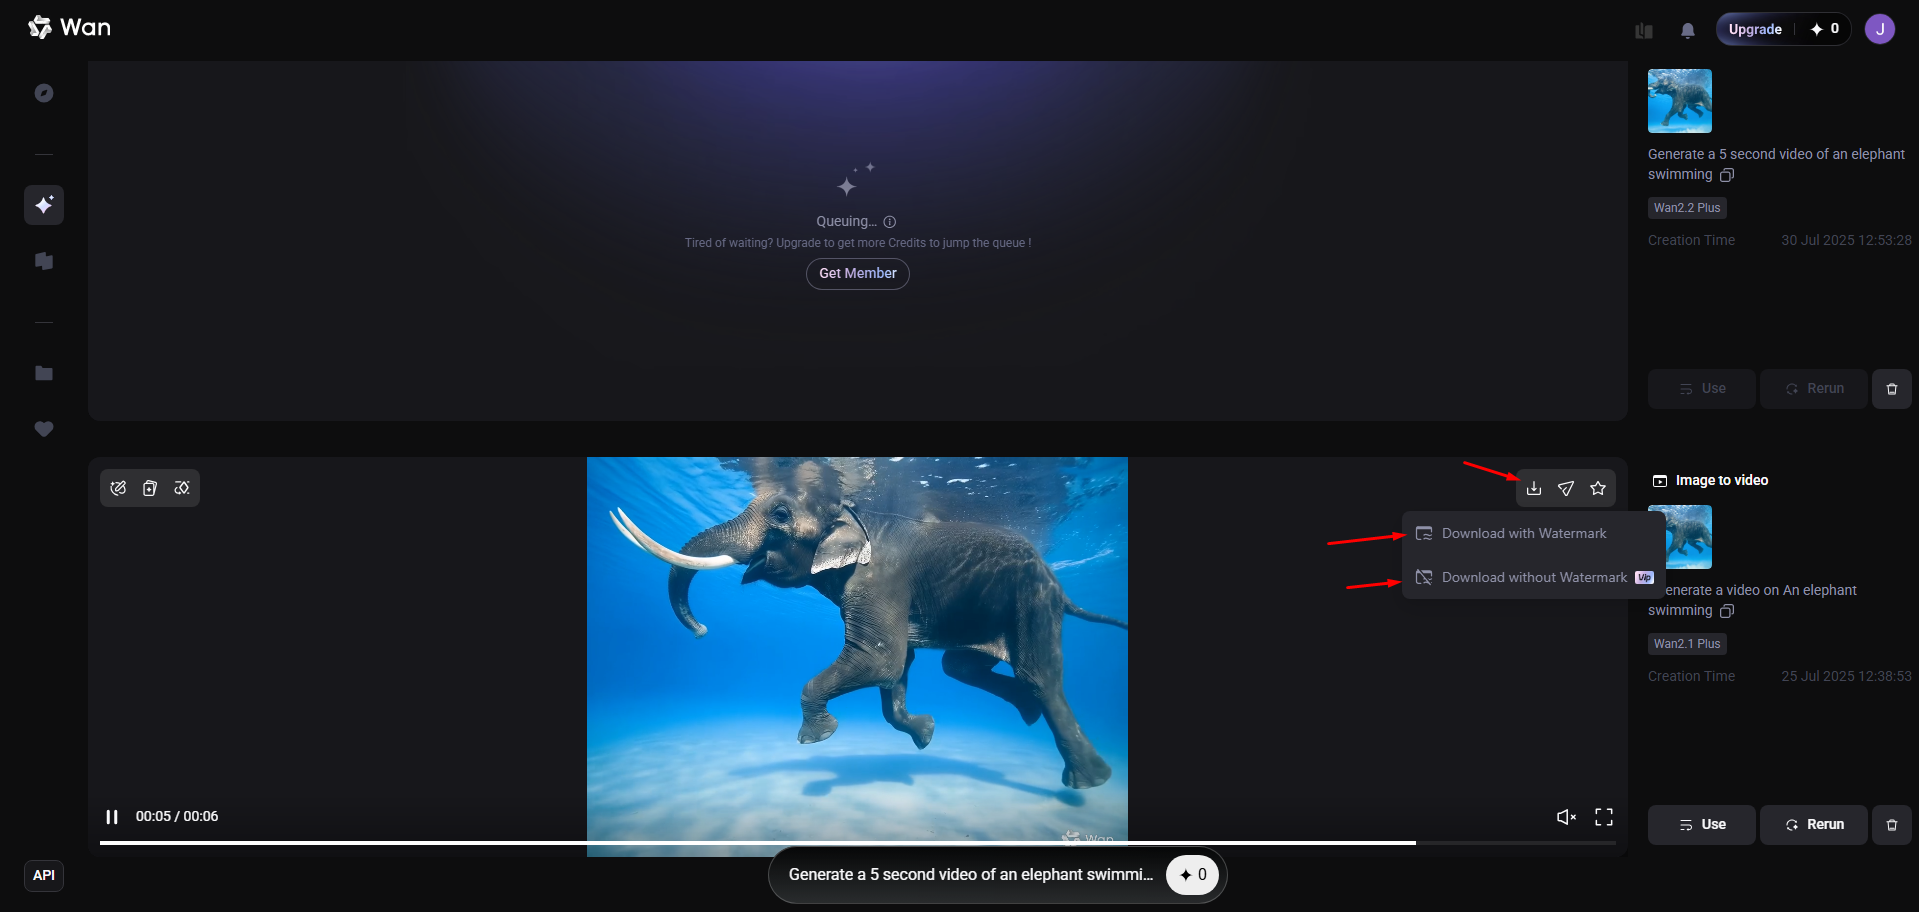Image resolution: width=1919 pixels, height=912 pixels.
Task: Click the delete trash icon next to Rerun
Action: [1891, 388]
